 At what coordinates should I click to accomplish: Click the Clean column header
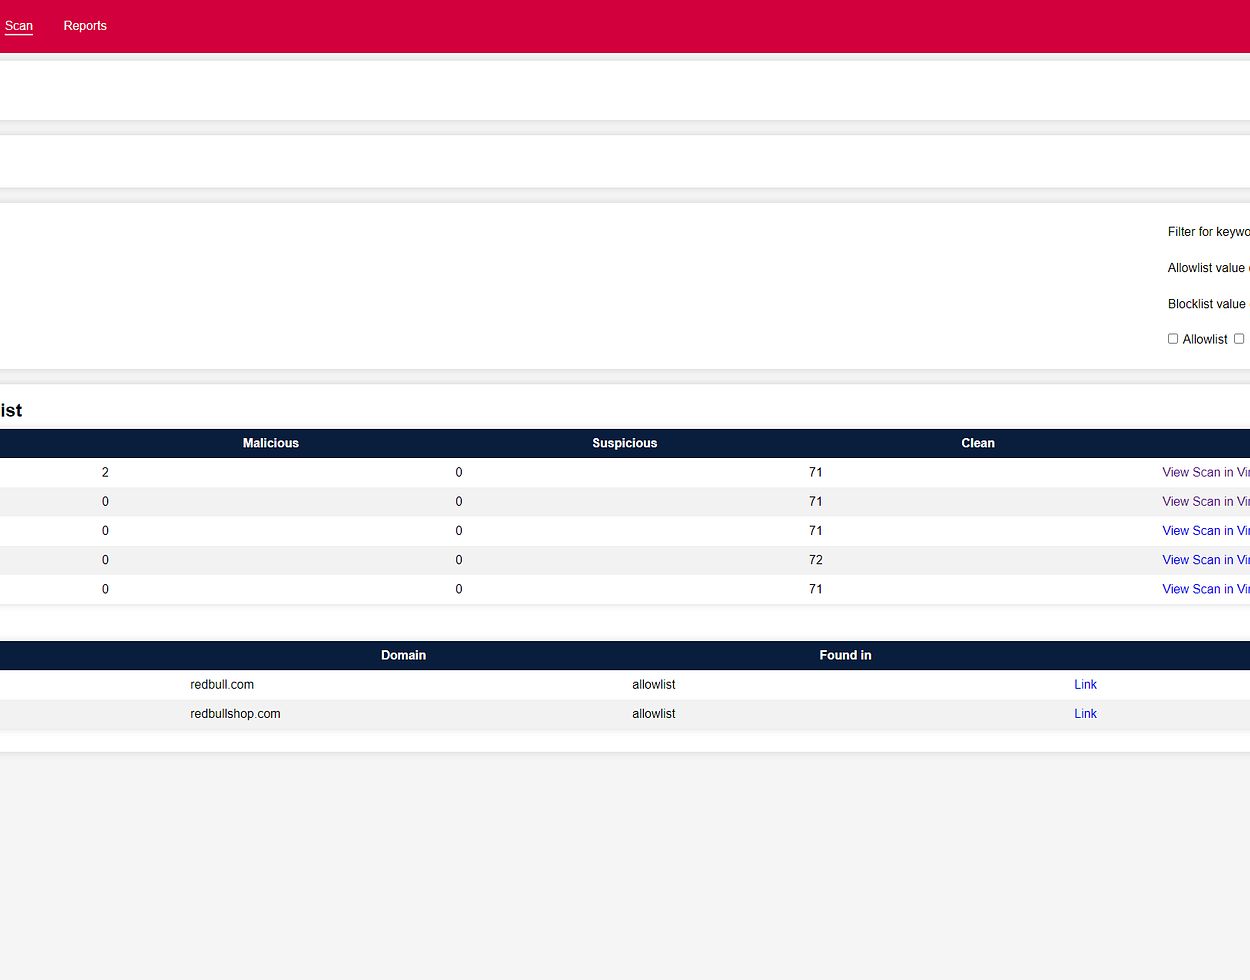977,443
